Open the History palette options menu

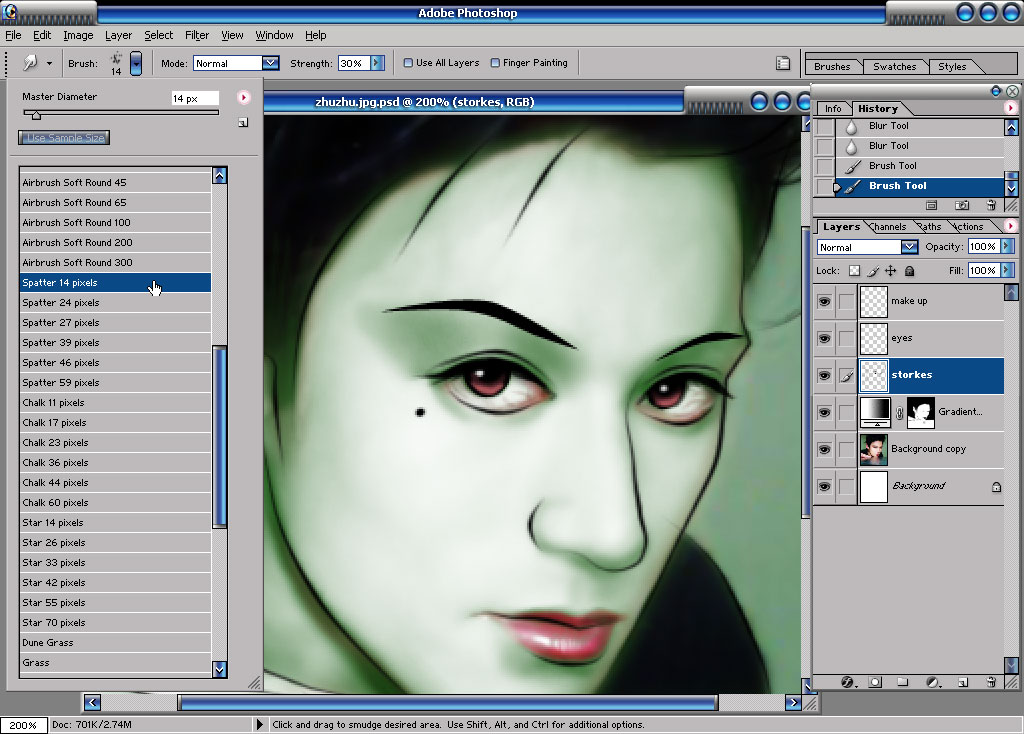[1010, 108]
